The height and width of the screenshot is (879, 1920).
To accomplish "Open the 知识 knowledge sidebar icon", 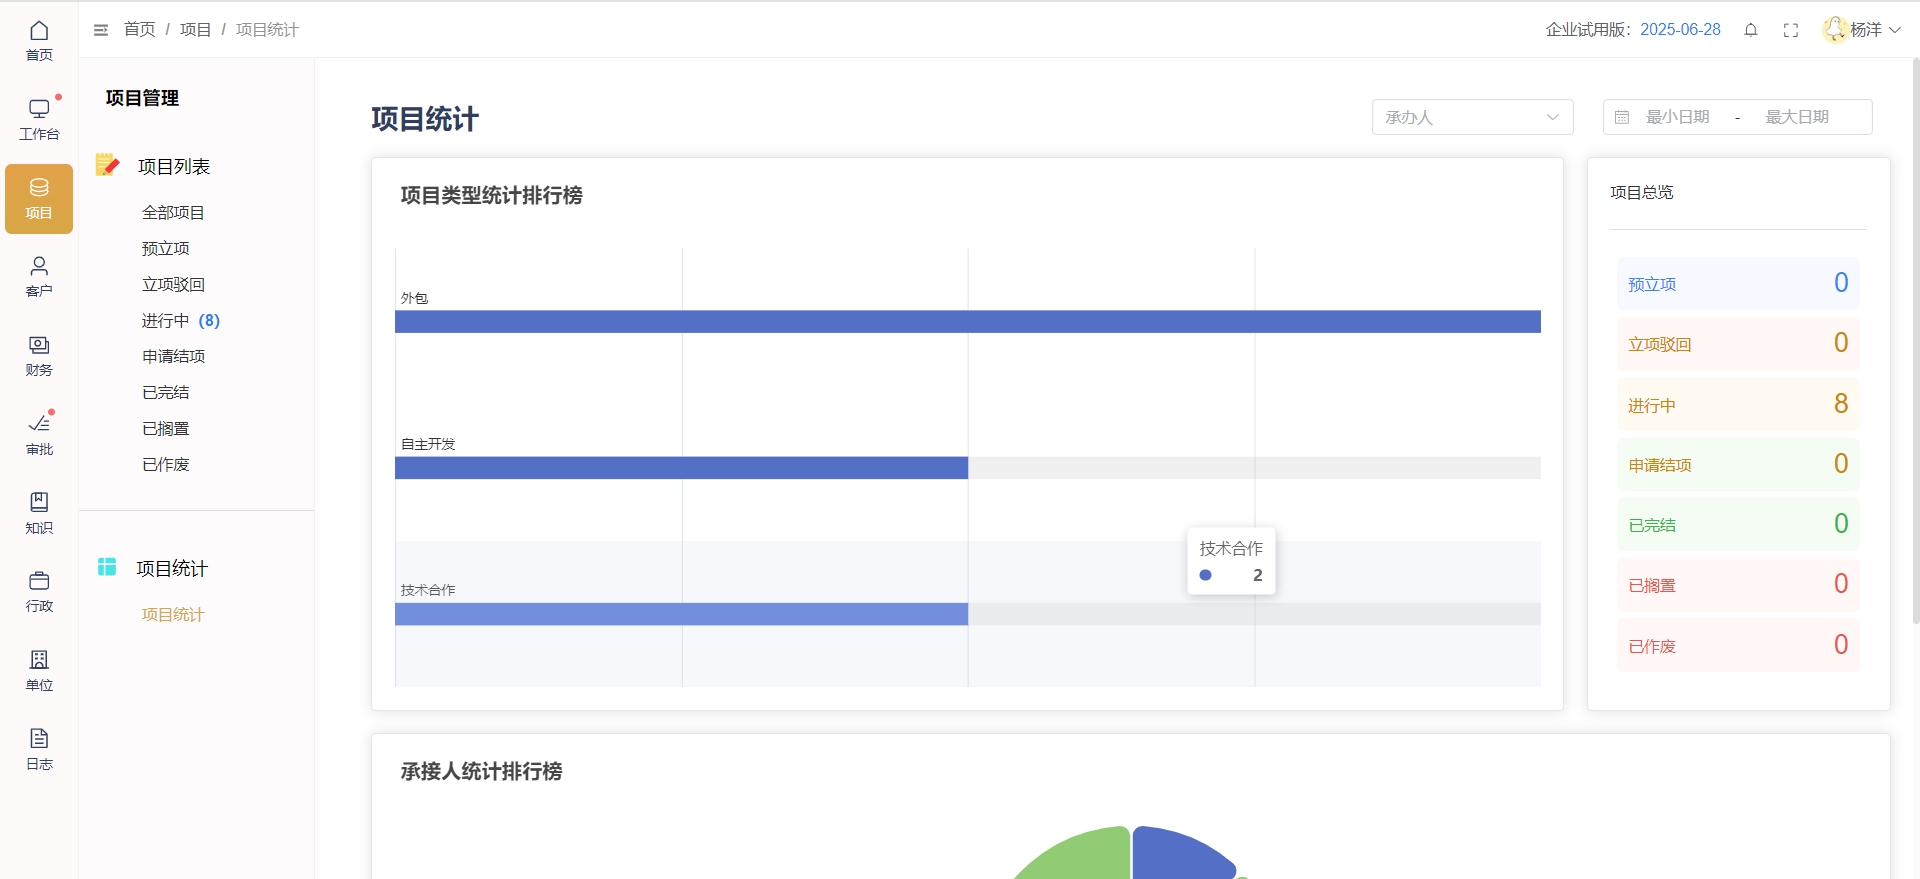I will [x=39, y=512].
